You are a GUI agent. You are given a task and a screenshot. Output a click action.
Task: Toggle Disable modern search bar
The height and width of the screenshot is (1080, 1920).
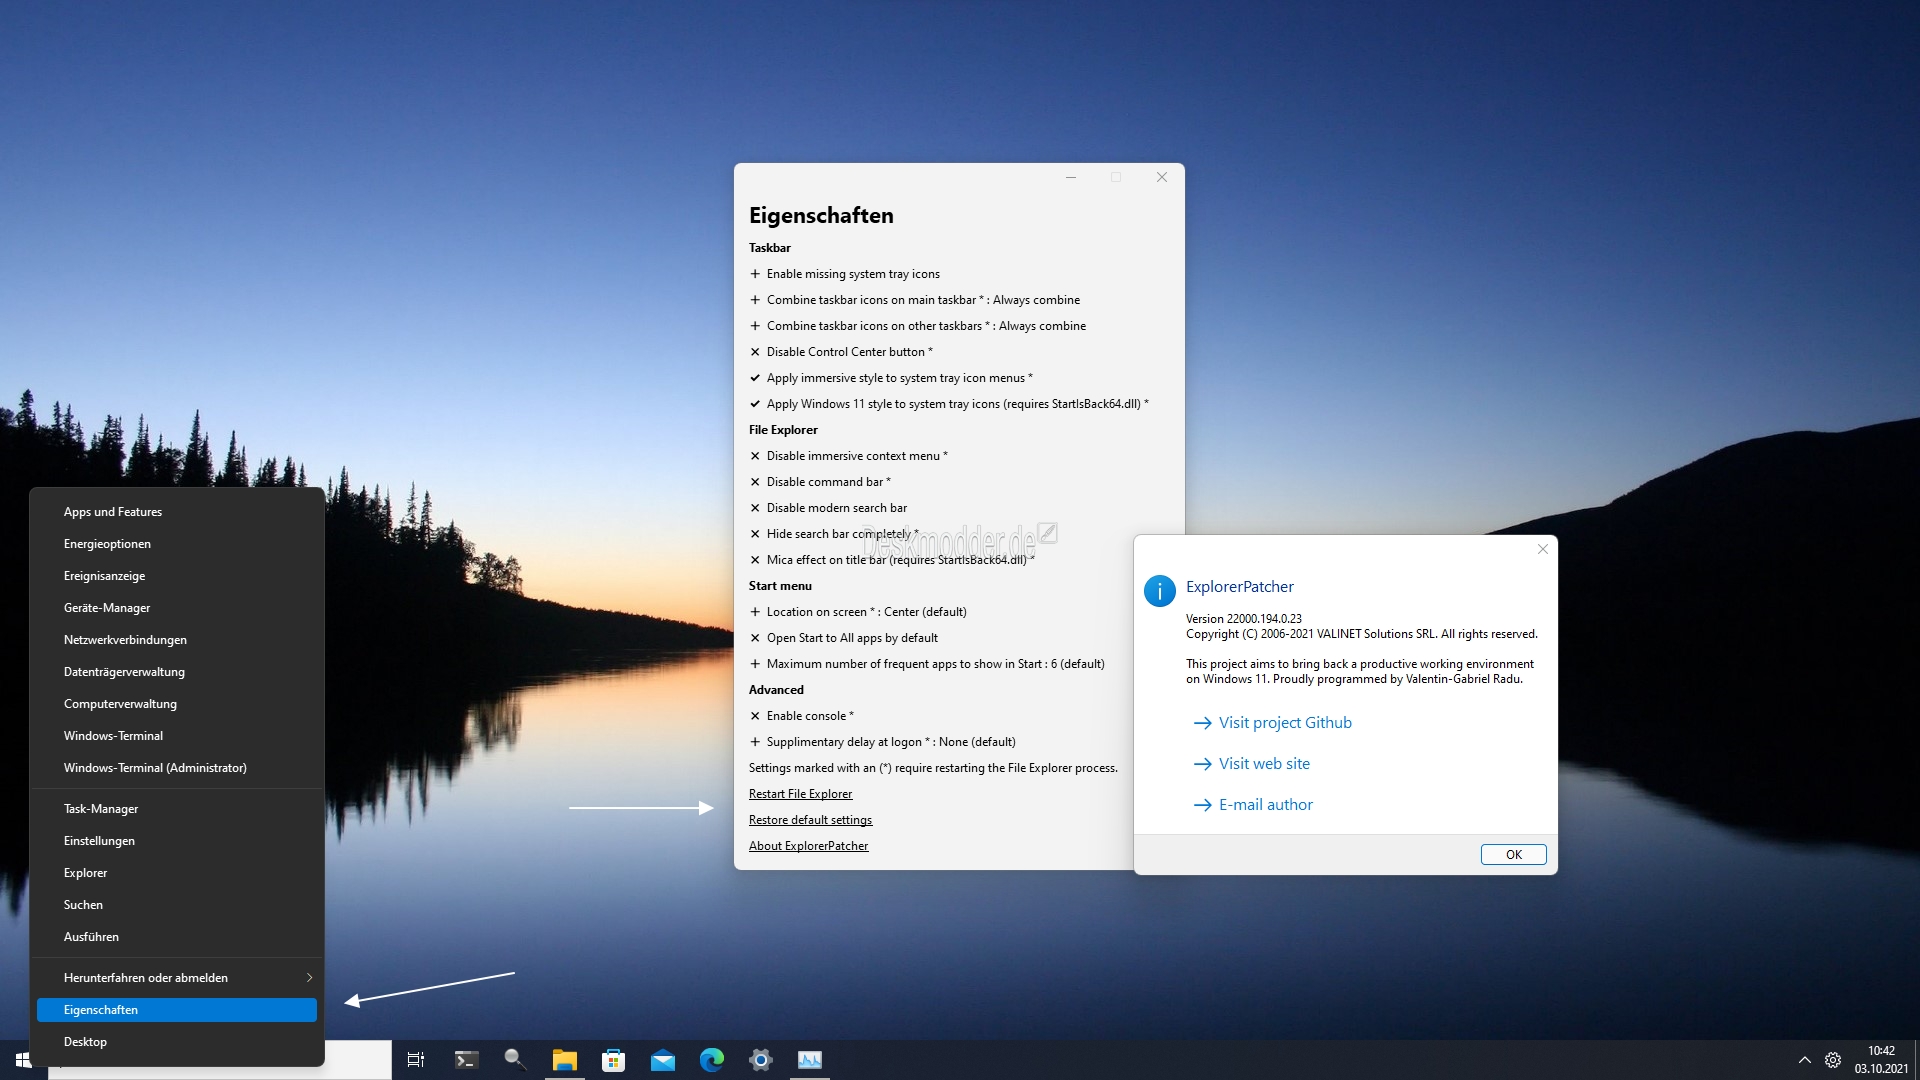[x=829, y=508]
